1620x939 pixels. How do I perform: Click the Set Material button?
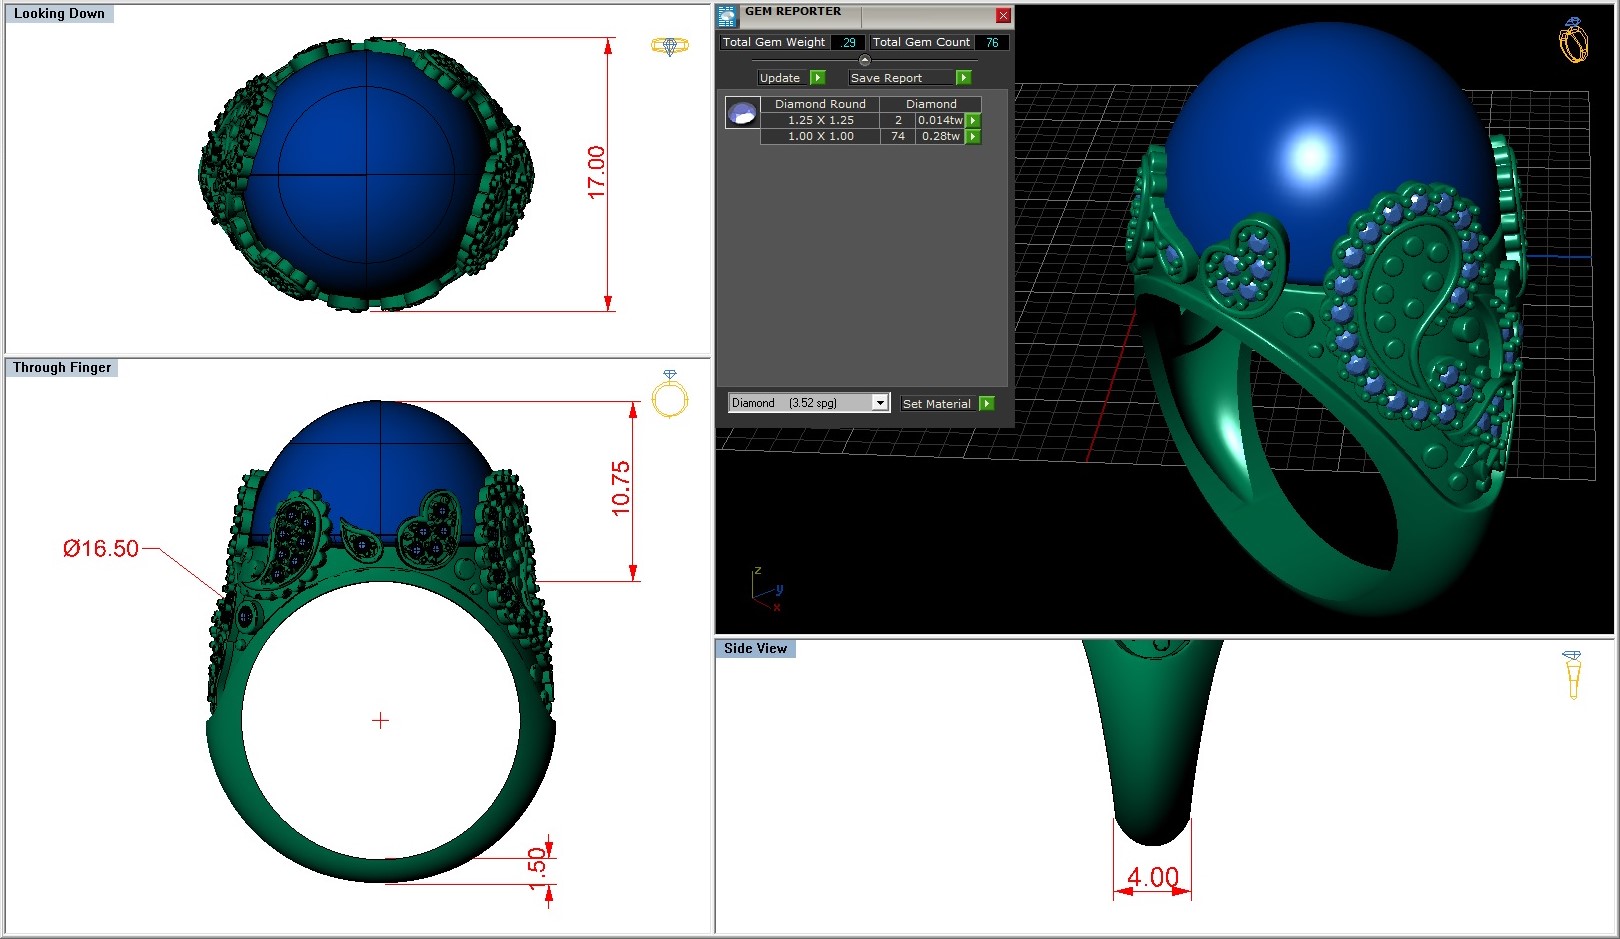[936, 404]
